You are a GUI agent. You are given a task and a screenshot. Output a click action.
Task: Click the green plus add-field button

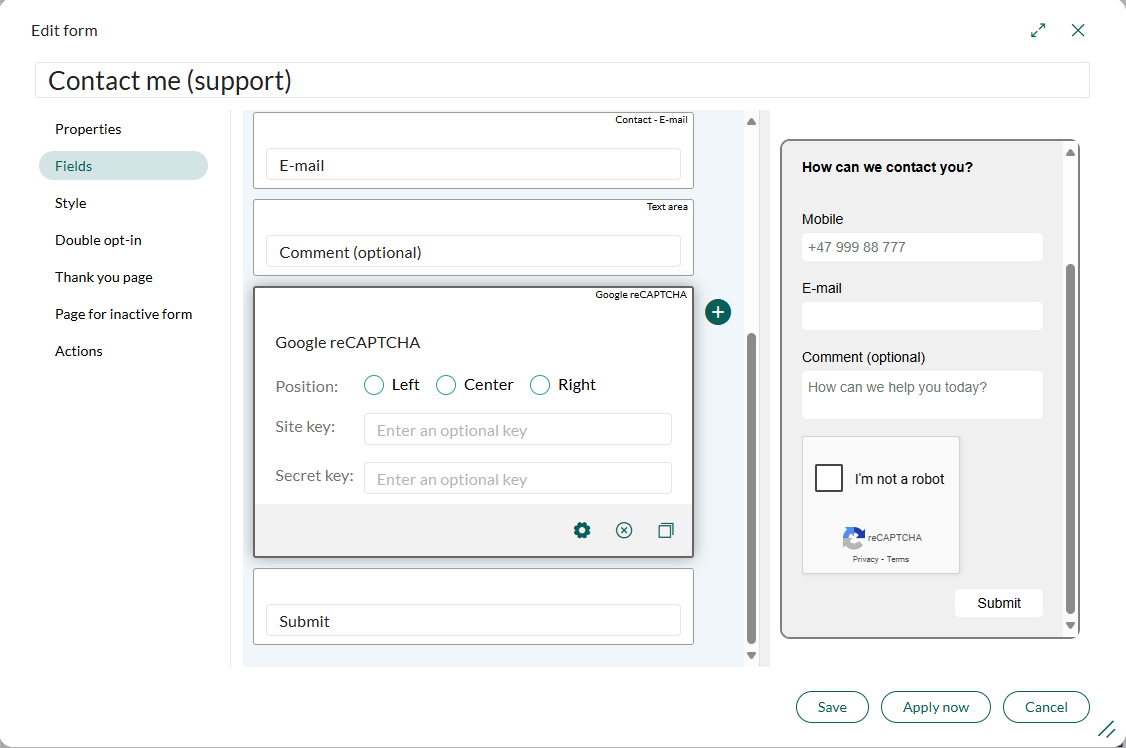pos(718,312)
